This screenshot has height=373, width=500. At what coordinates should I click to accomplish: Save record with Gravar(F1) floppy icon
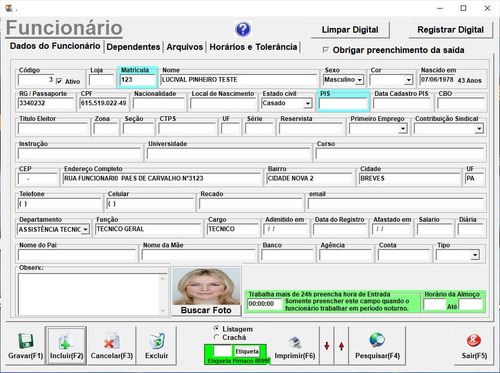point(25,346)
